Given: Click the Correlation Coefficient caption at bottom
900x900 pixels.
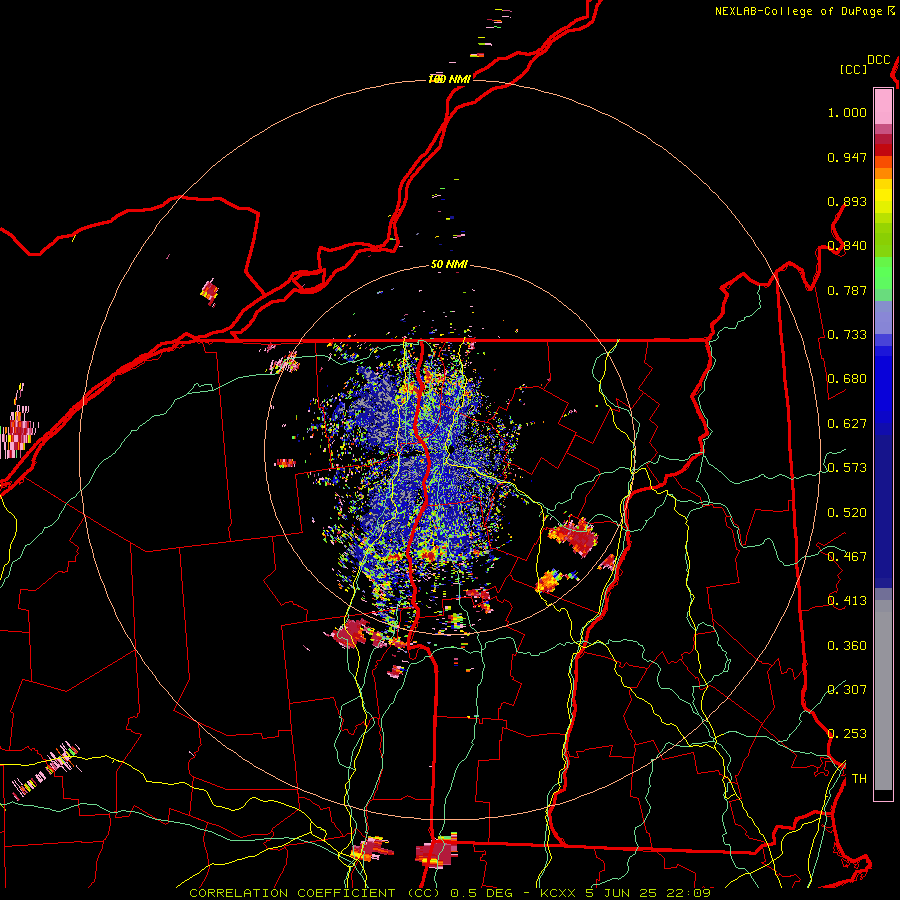Looking at the screenshot, I should pyautogui.click(x=450, y=893).
